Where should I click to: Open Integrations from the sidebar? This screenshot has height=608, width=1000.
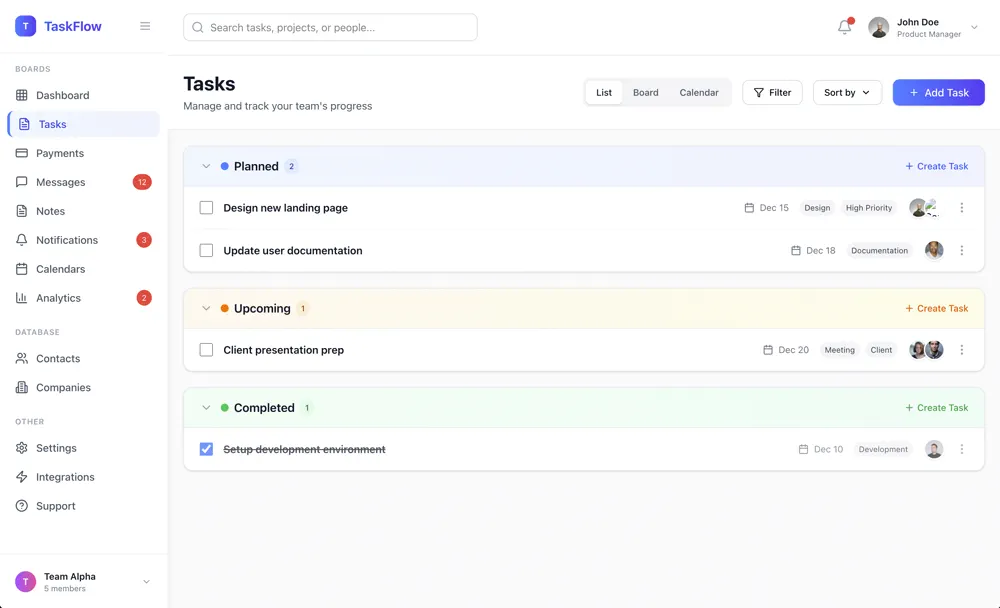(x=65, y=477)
